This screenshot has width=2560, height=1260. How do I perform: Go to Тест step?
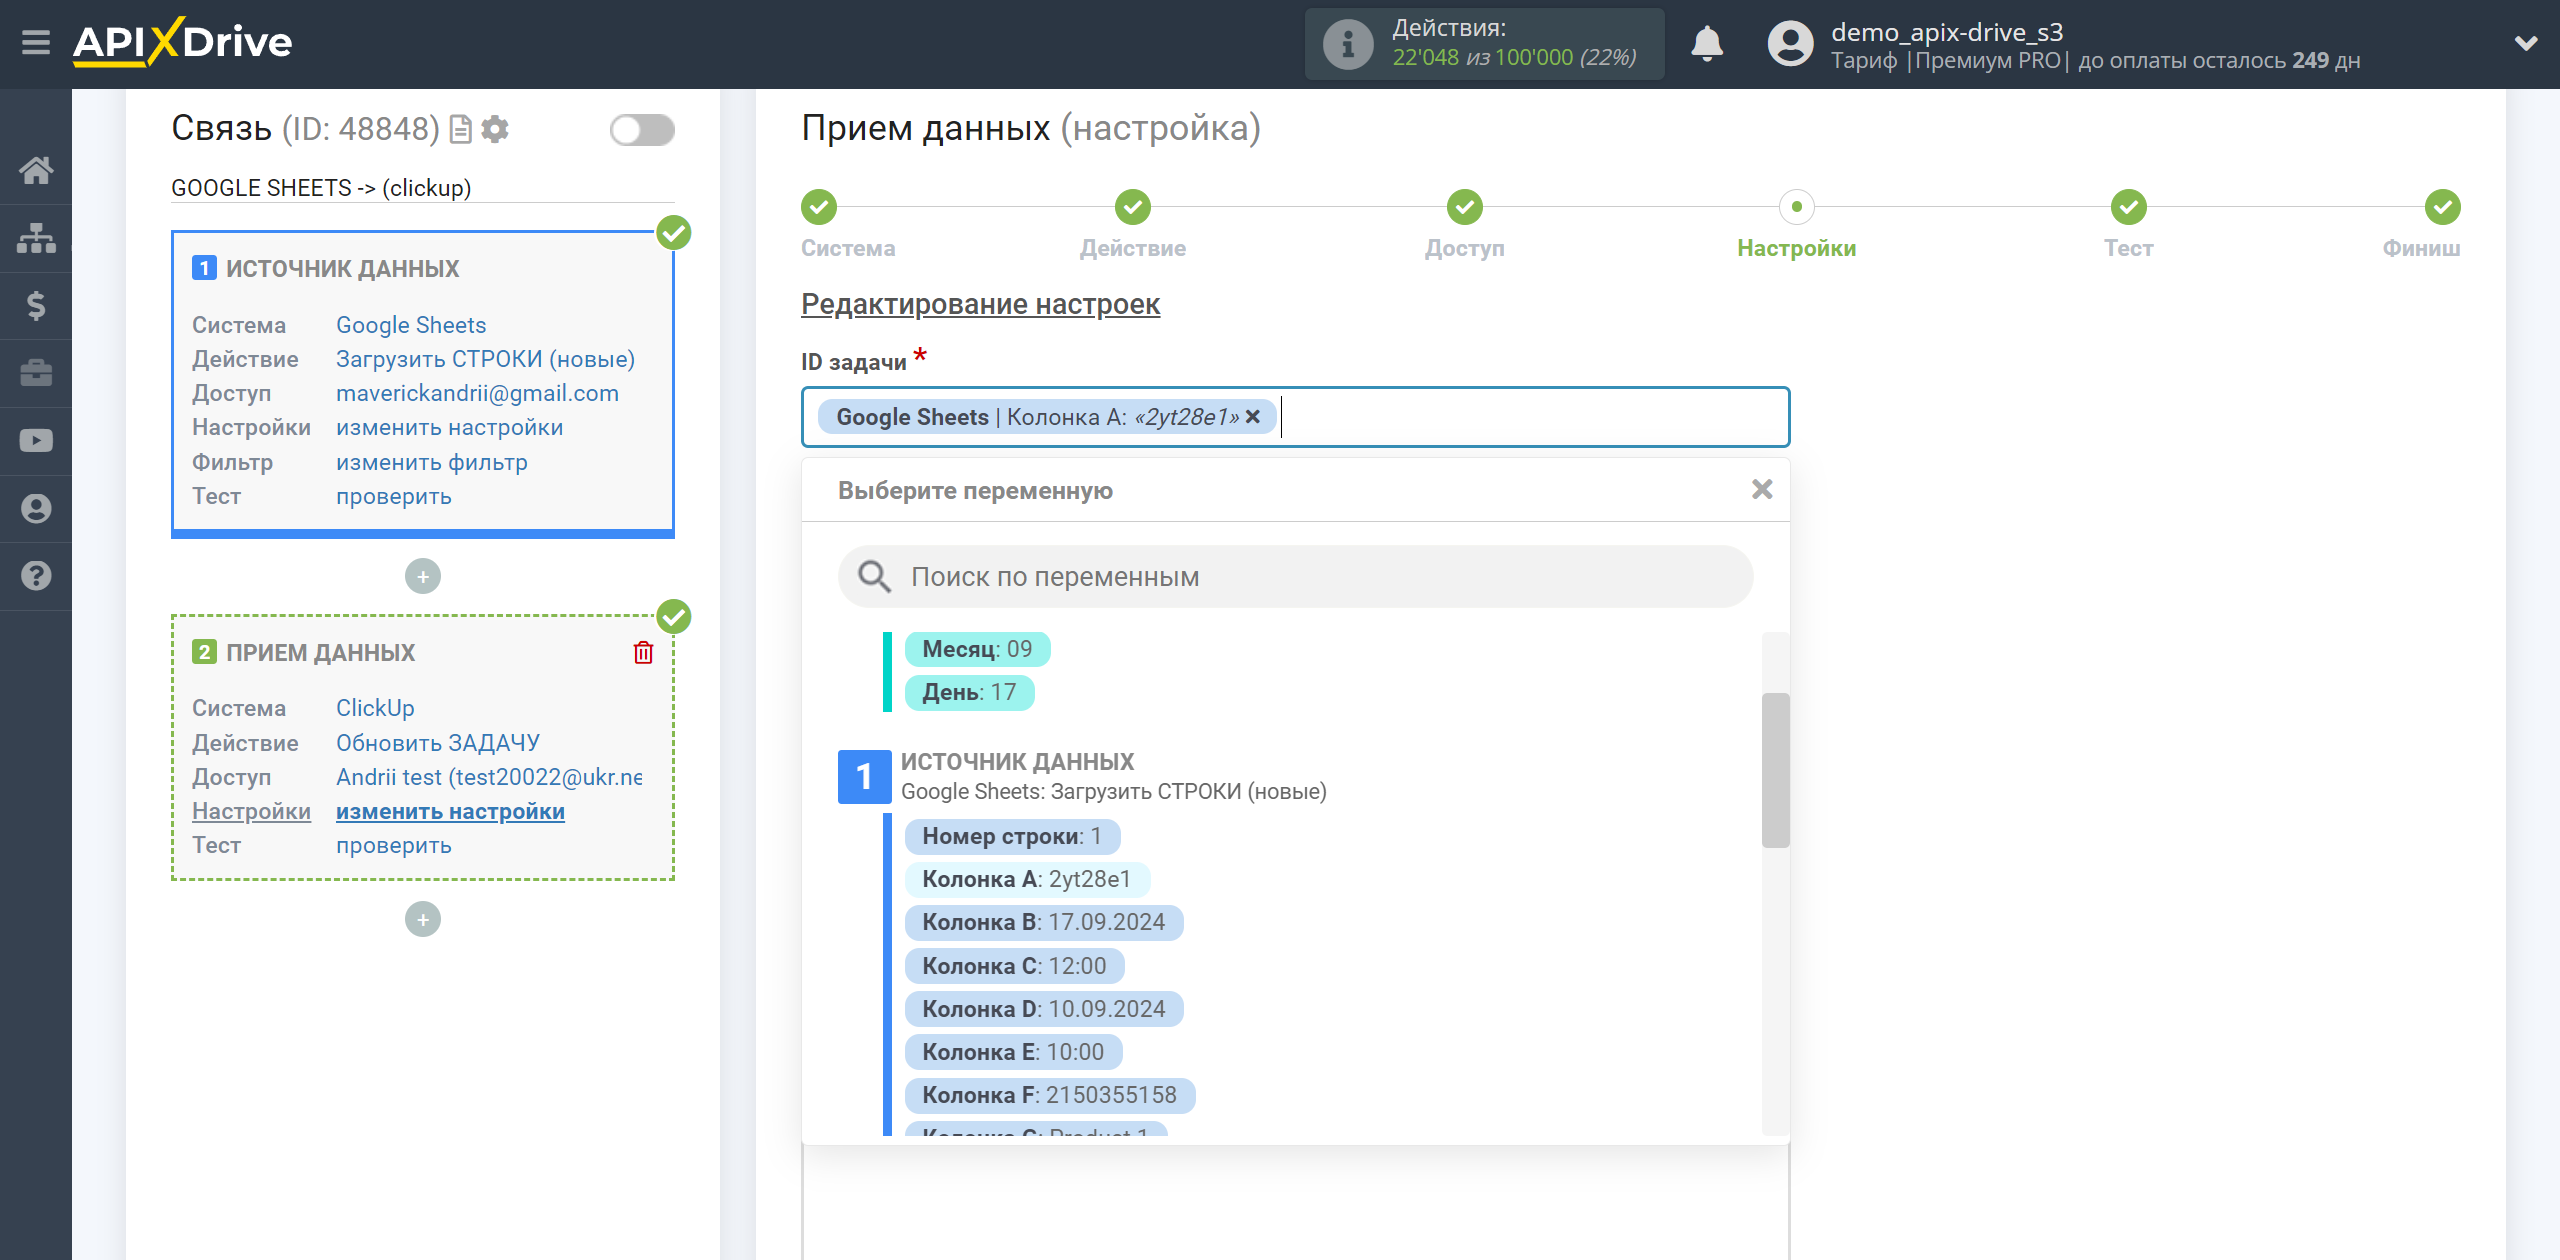tap(2129, 207)
